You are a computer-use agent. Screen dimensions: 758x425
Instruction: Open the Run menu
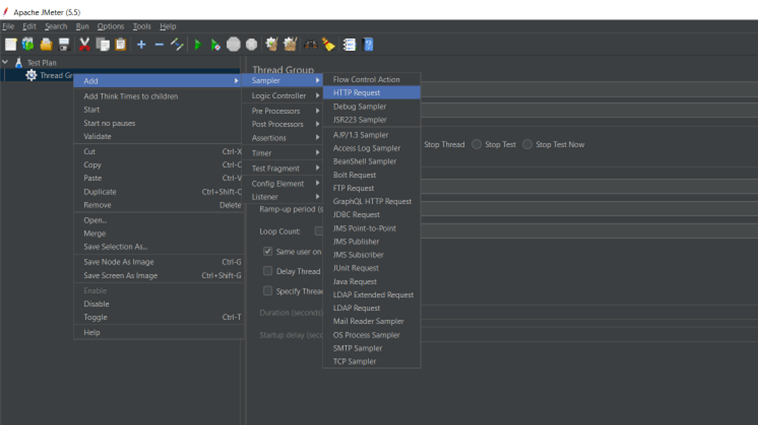82,26
